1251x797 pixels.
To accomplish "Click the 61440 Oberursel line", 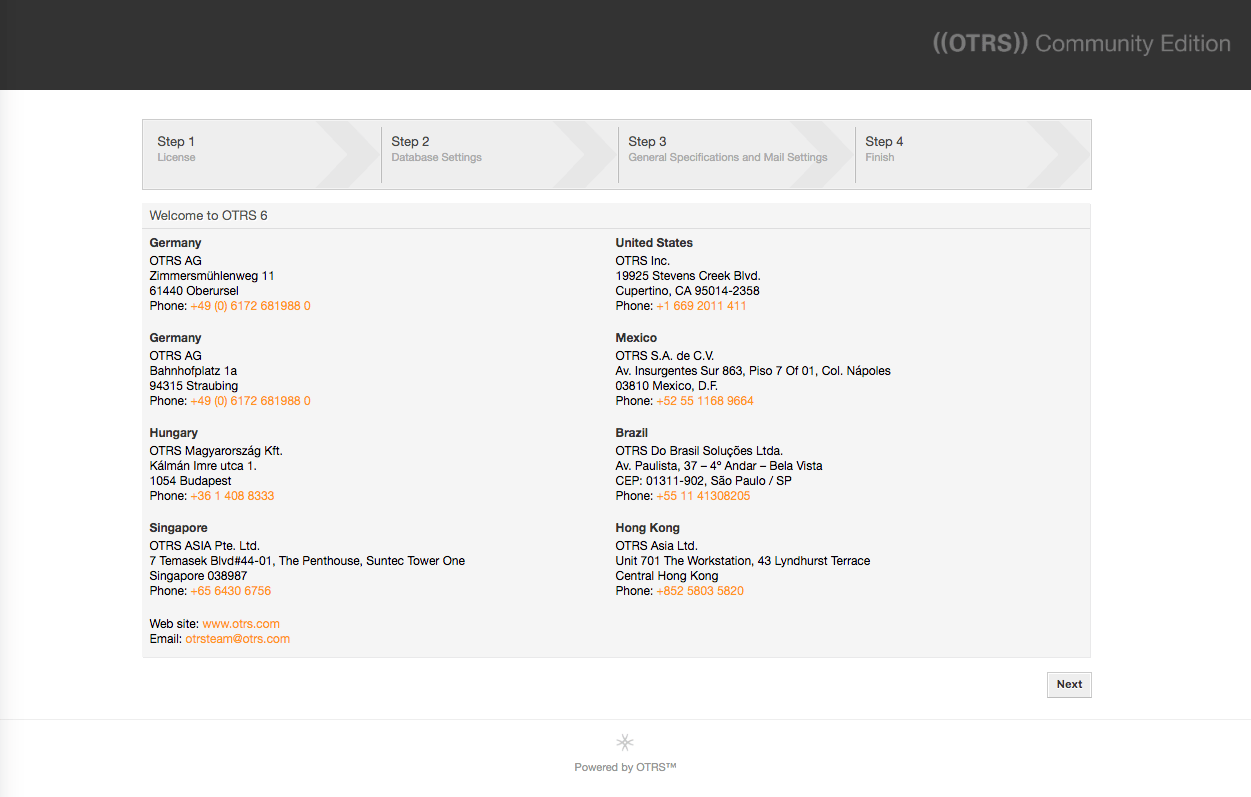I will point(194,291).
